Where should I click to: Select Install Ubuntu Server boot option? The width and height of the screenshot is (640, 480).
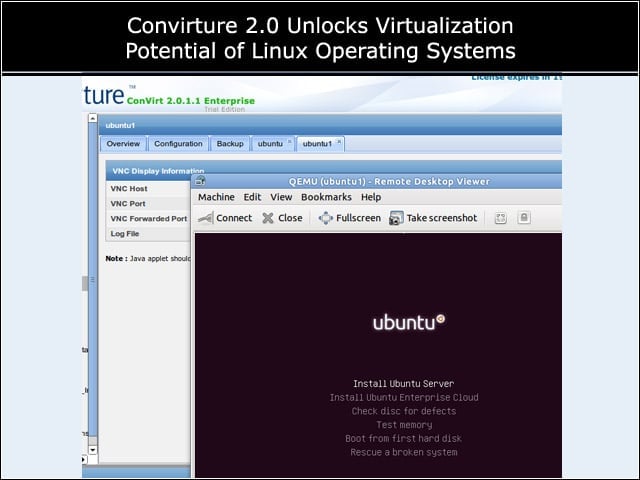pyautogui.click(x=403, y=384)
